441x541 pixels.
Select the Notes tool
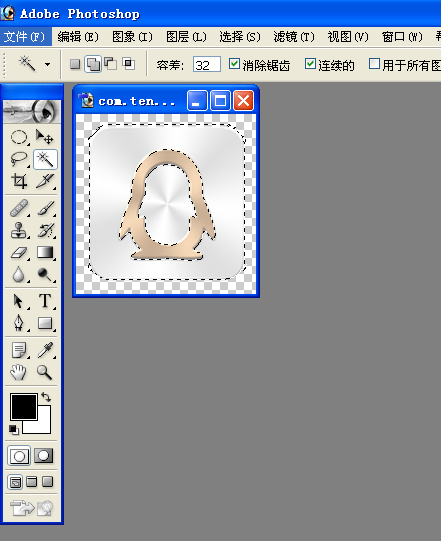(19, 350)
